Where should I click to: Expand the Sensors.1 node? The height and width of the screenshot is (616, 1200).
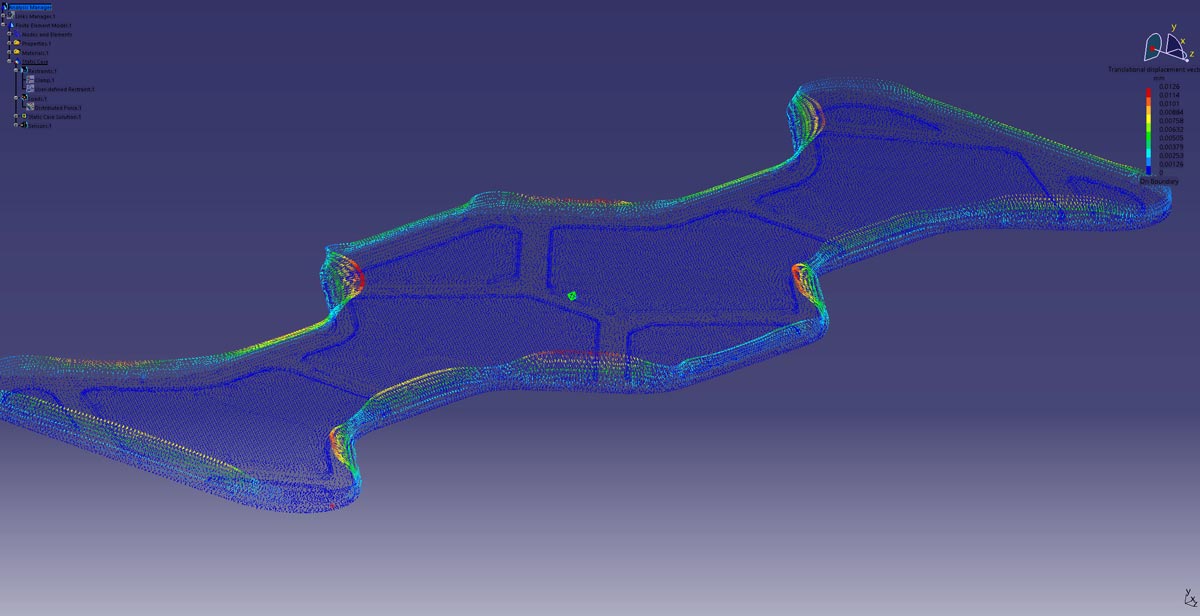tap(16, 125)
